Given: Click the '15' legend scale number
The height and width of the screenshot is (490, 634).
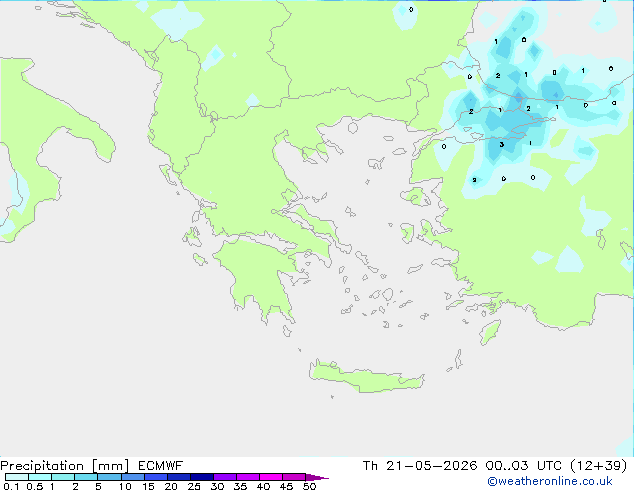Looking at the screenshot, I should click(148, 486).
